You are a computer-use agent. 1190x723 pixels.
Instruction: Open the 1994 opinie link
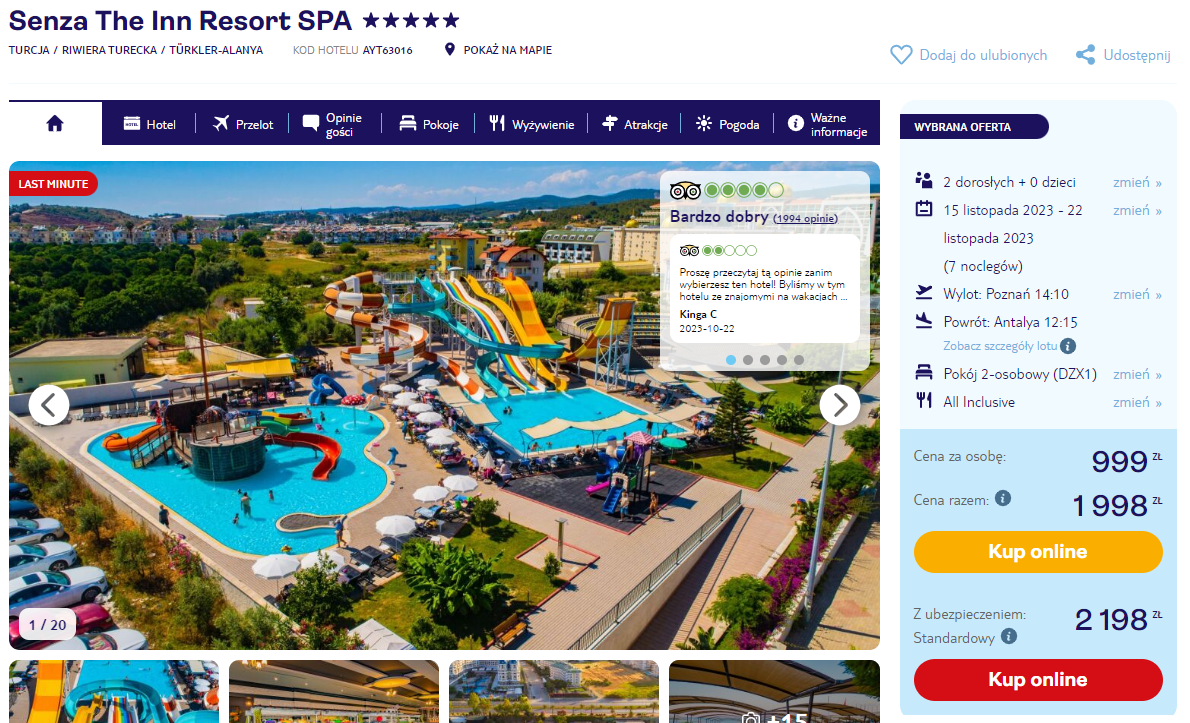[x=805, y=218]
